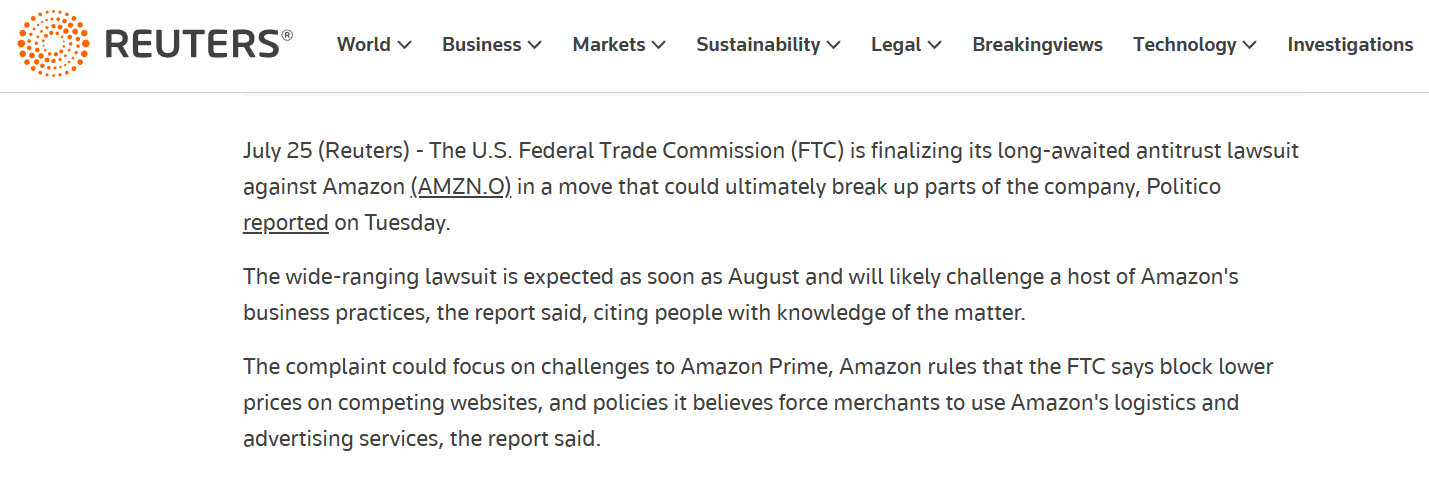Open the World menu item
The height and width of the screenshot is (478, 1429).
click(363, 45)
